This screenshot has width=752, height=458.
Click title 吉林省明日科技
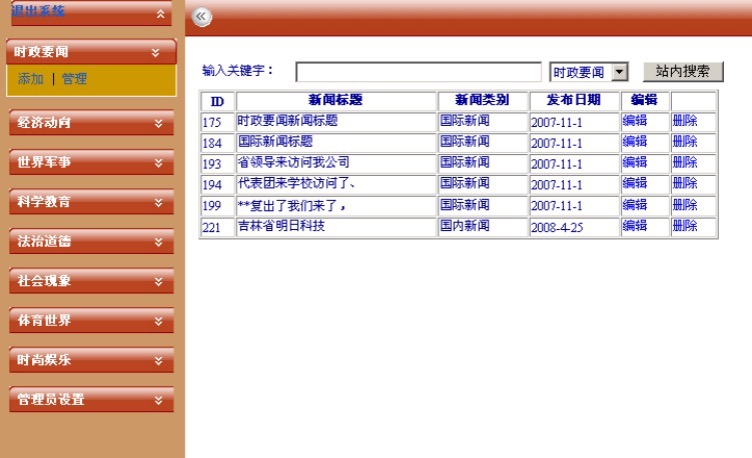[282, 225]
